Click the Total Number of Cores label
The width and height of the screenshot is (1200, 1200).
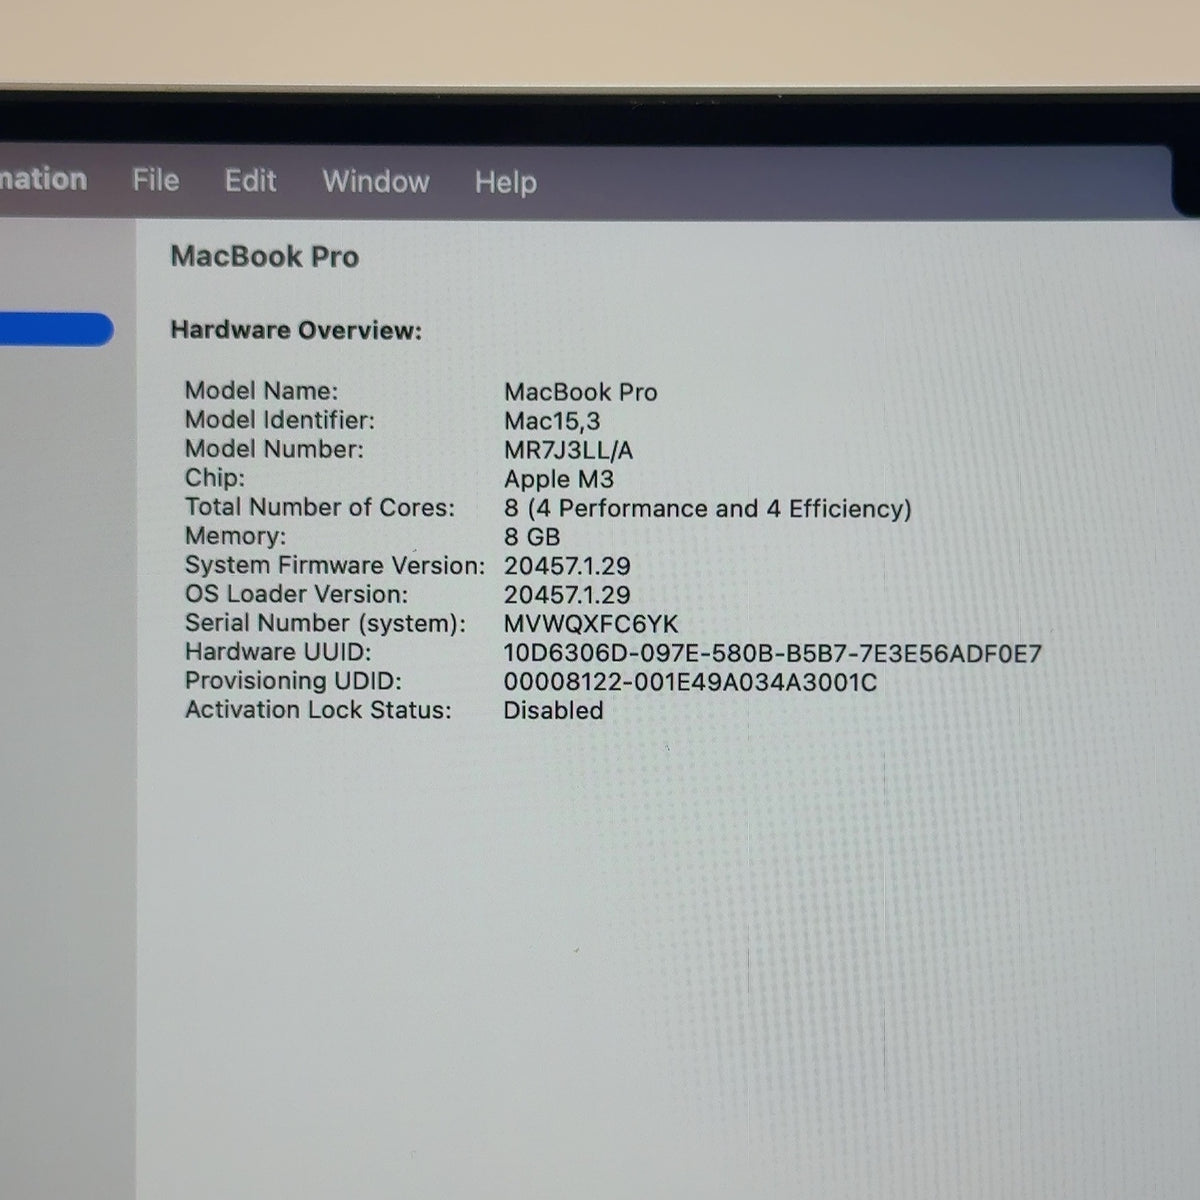click(x=320, y=507)
